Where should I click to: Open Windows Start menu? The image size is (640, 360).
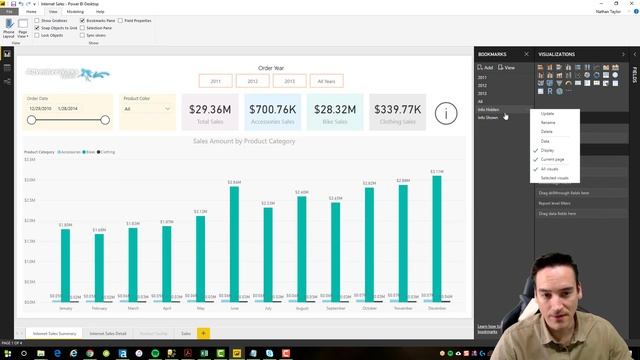[7, 353]
